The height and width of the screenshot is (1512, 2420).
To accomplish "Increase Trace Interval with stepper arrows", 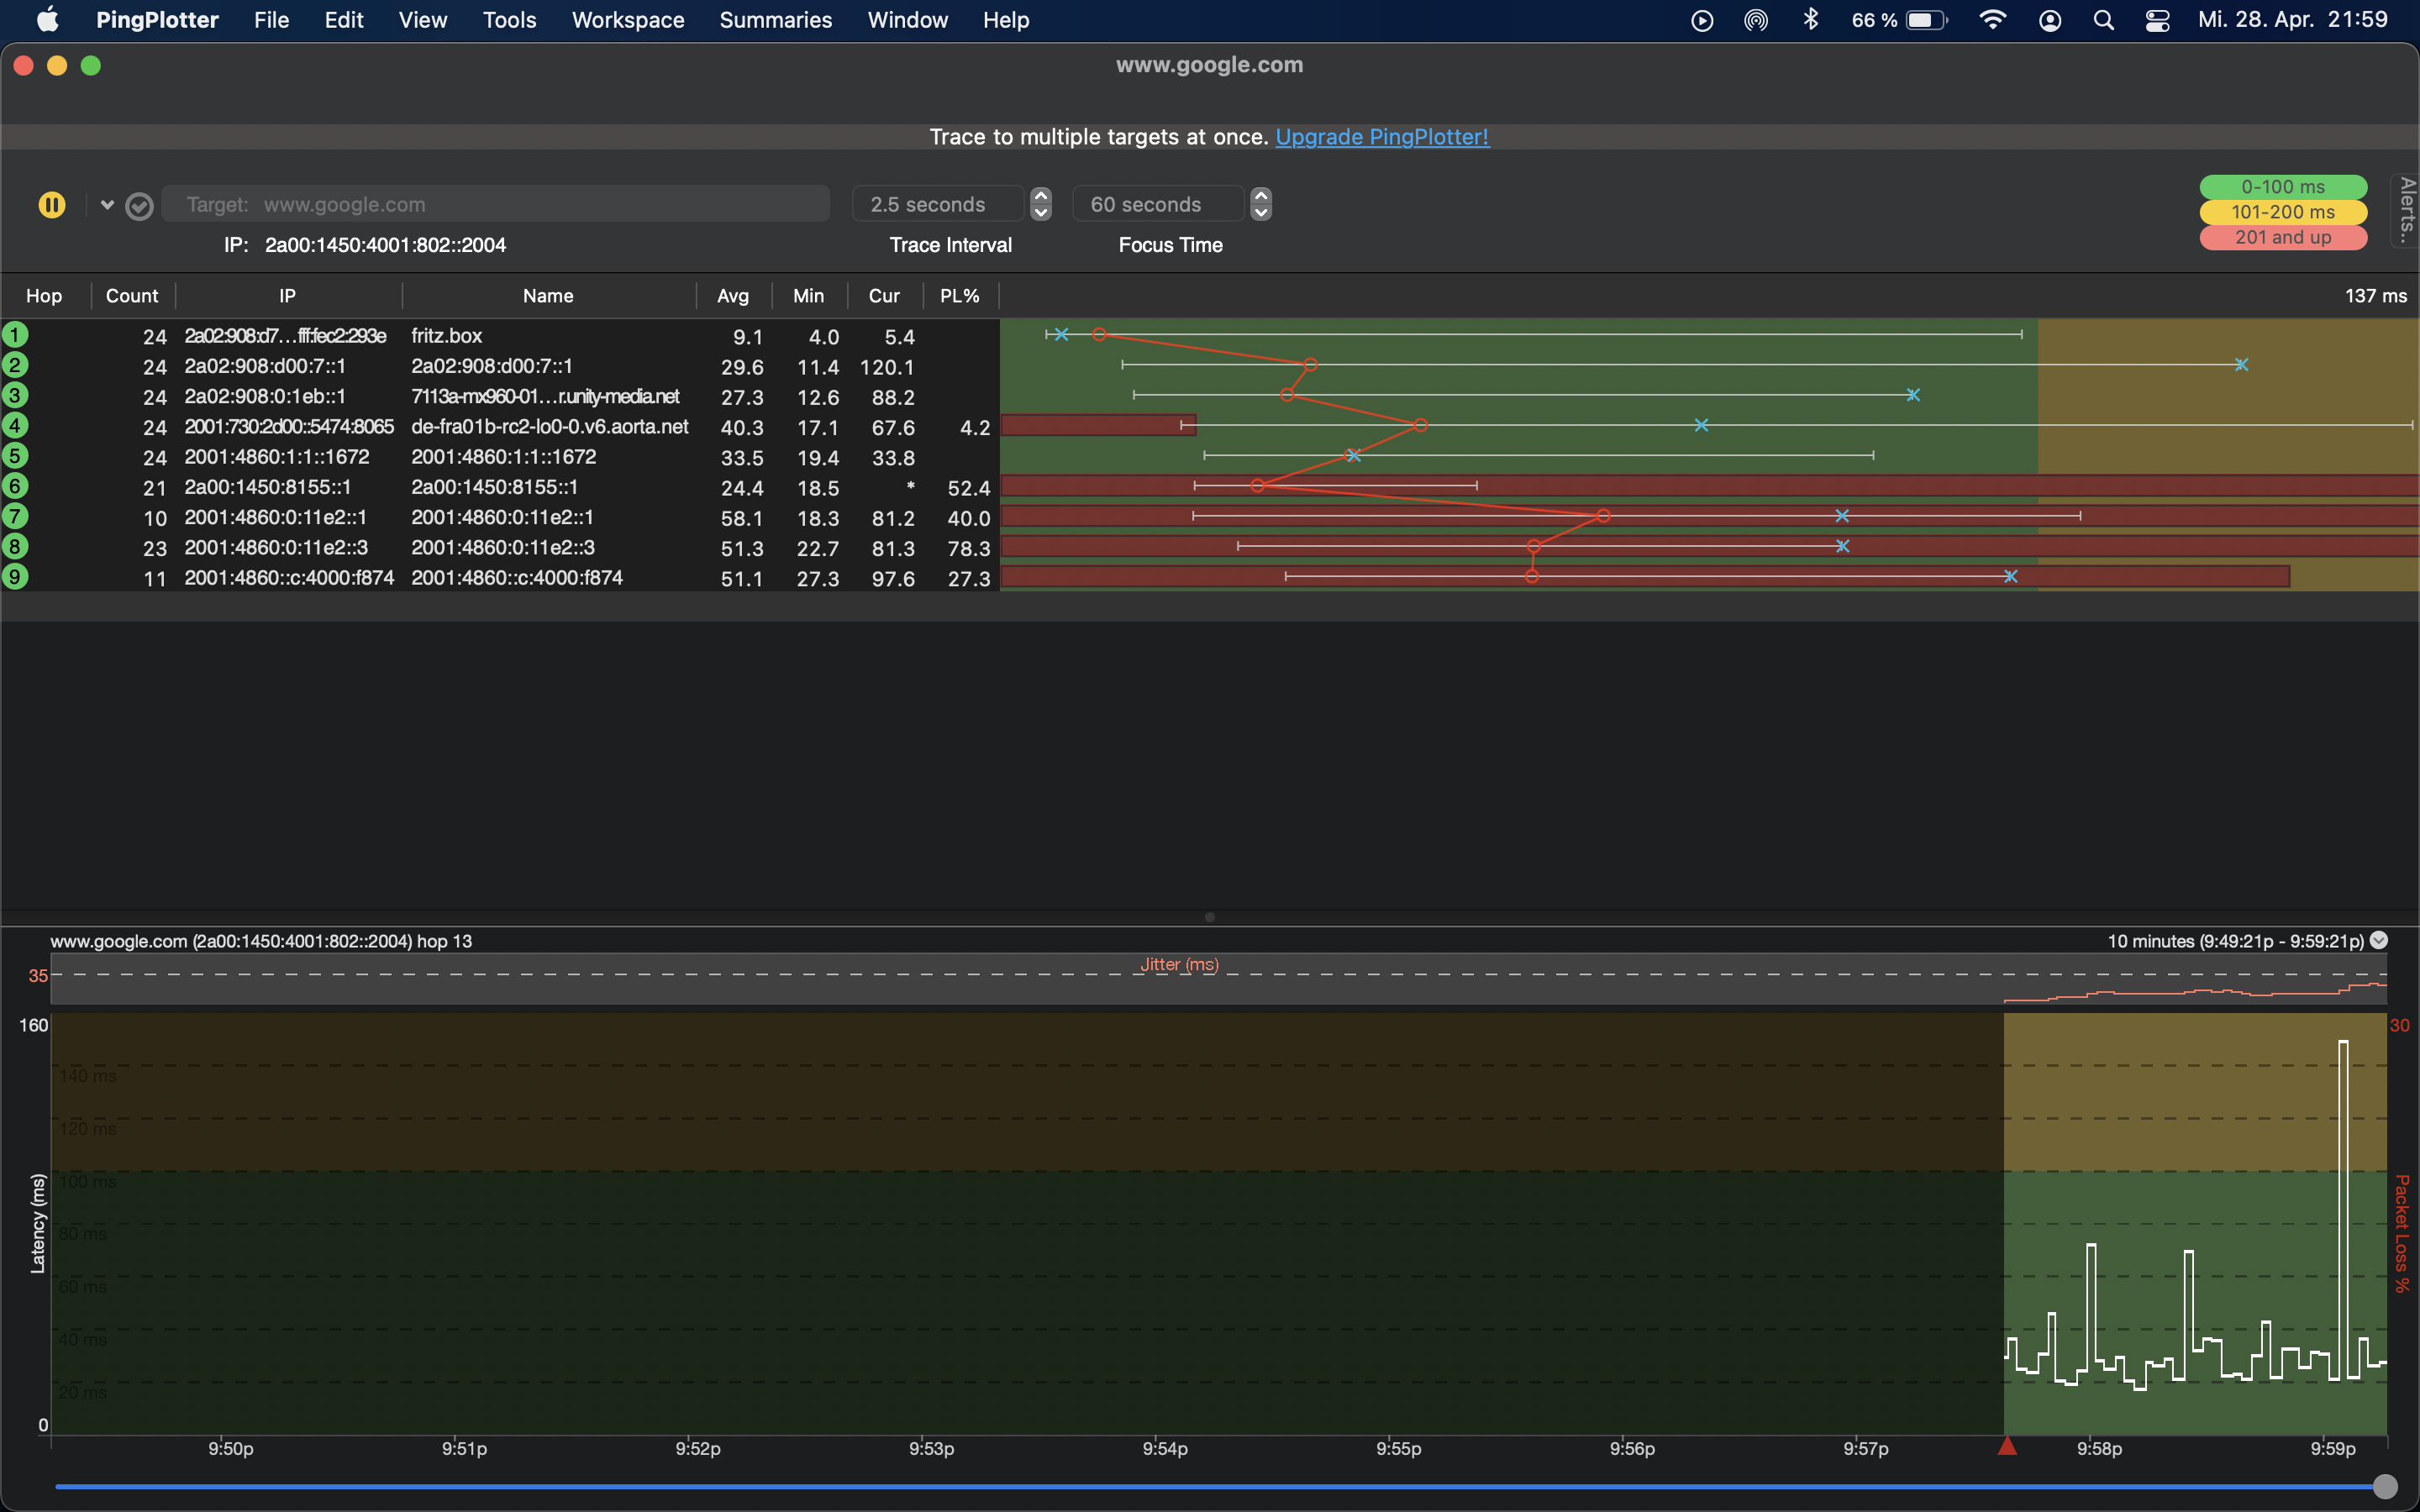I will click(x=1041, y=196).
